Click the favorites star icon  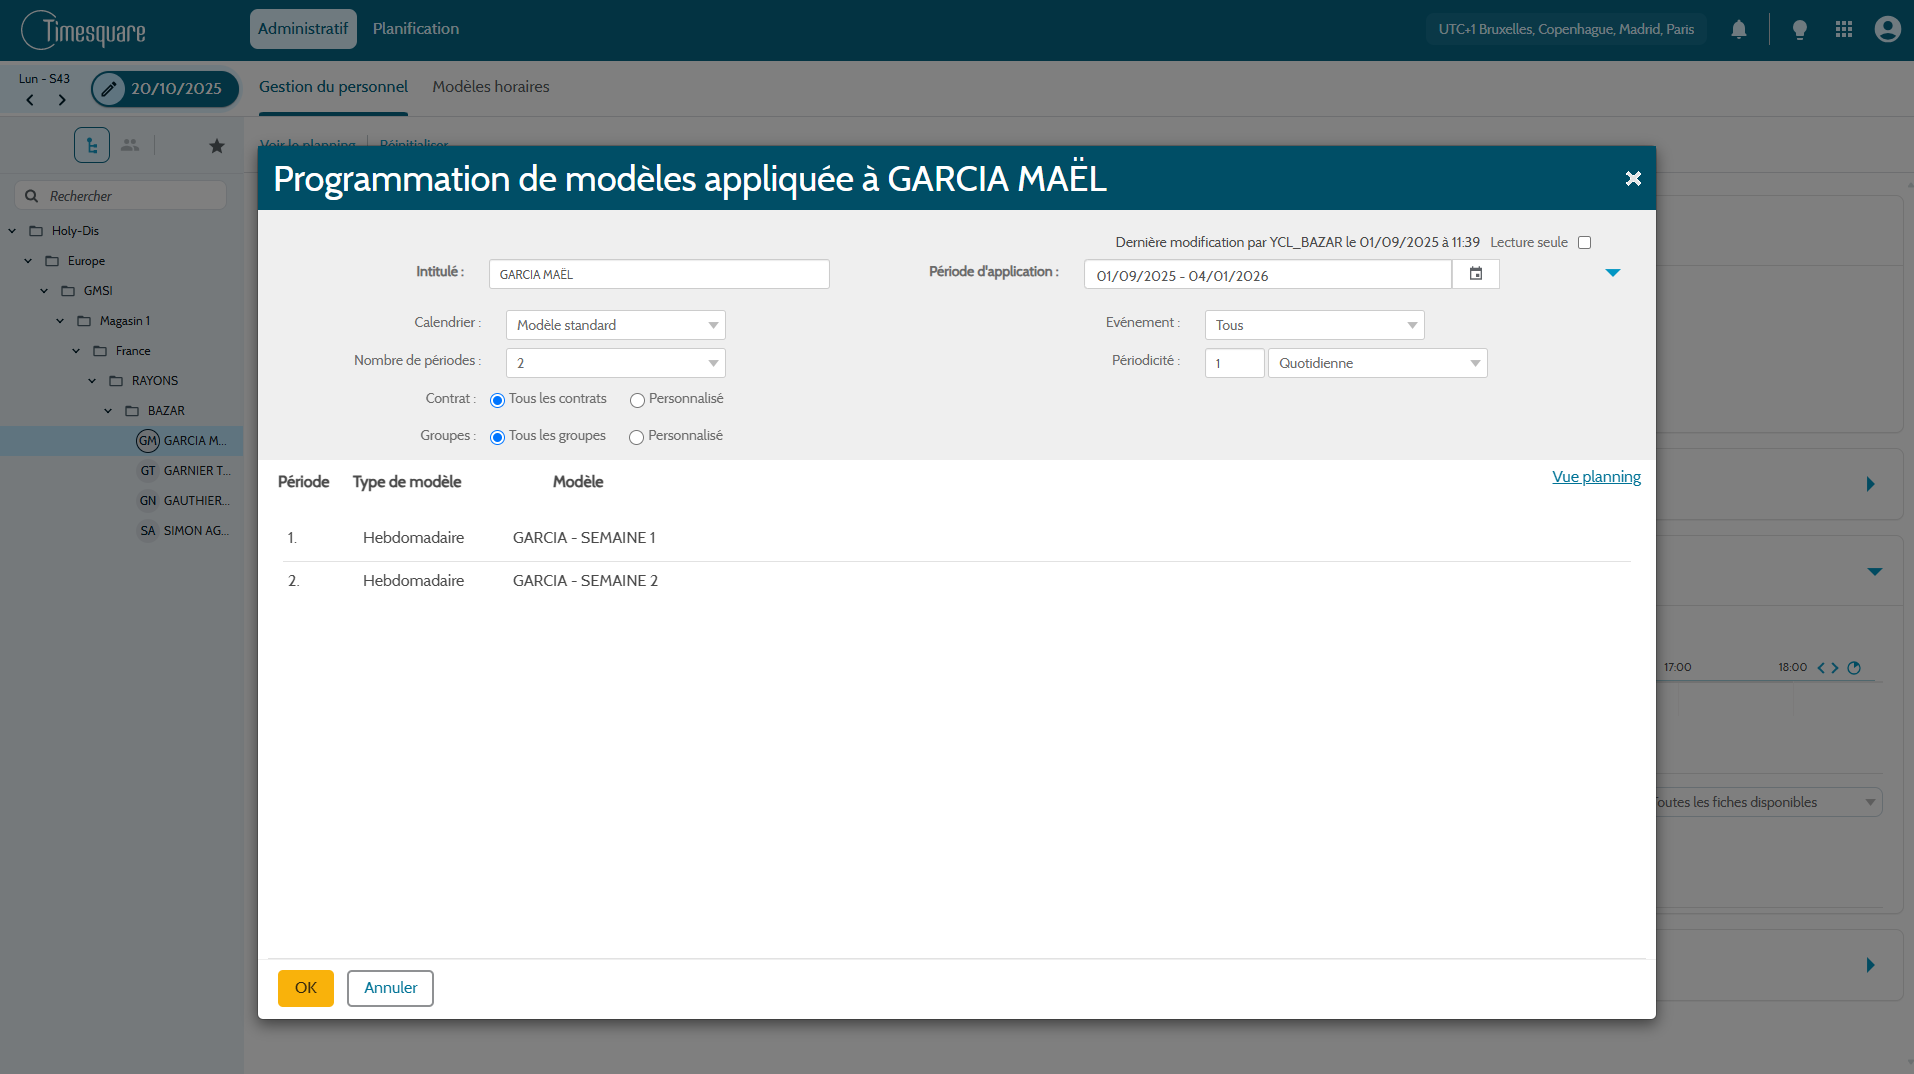pyautogui.click(x=217, y=146)
